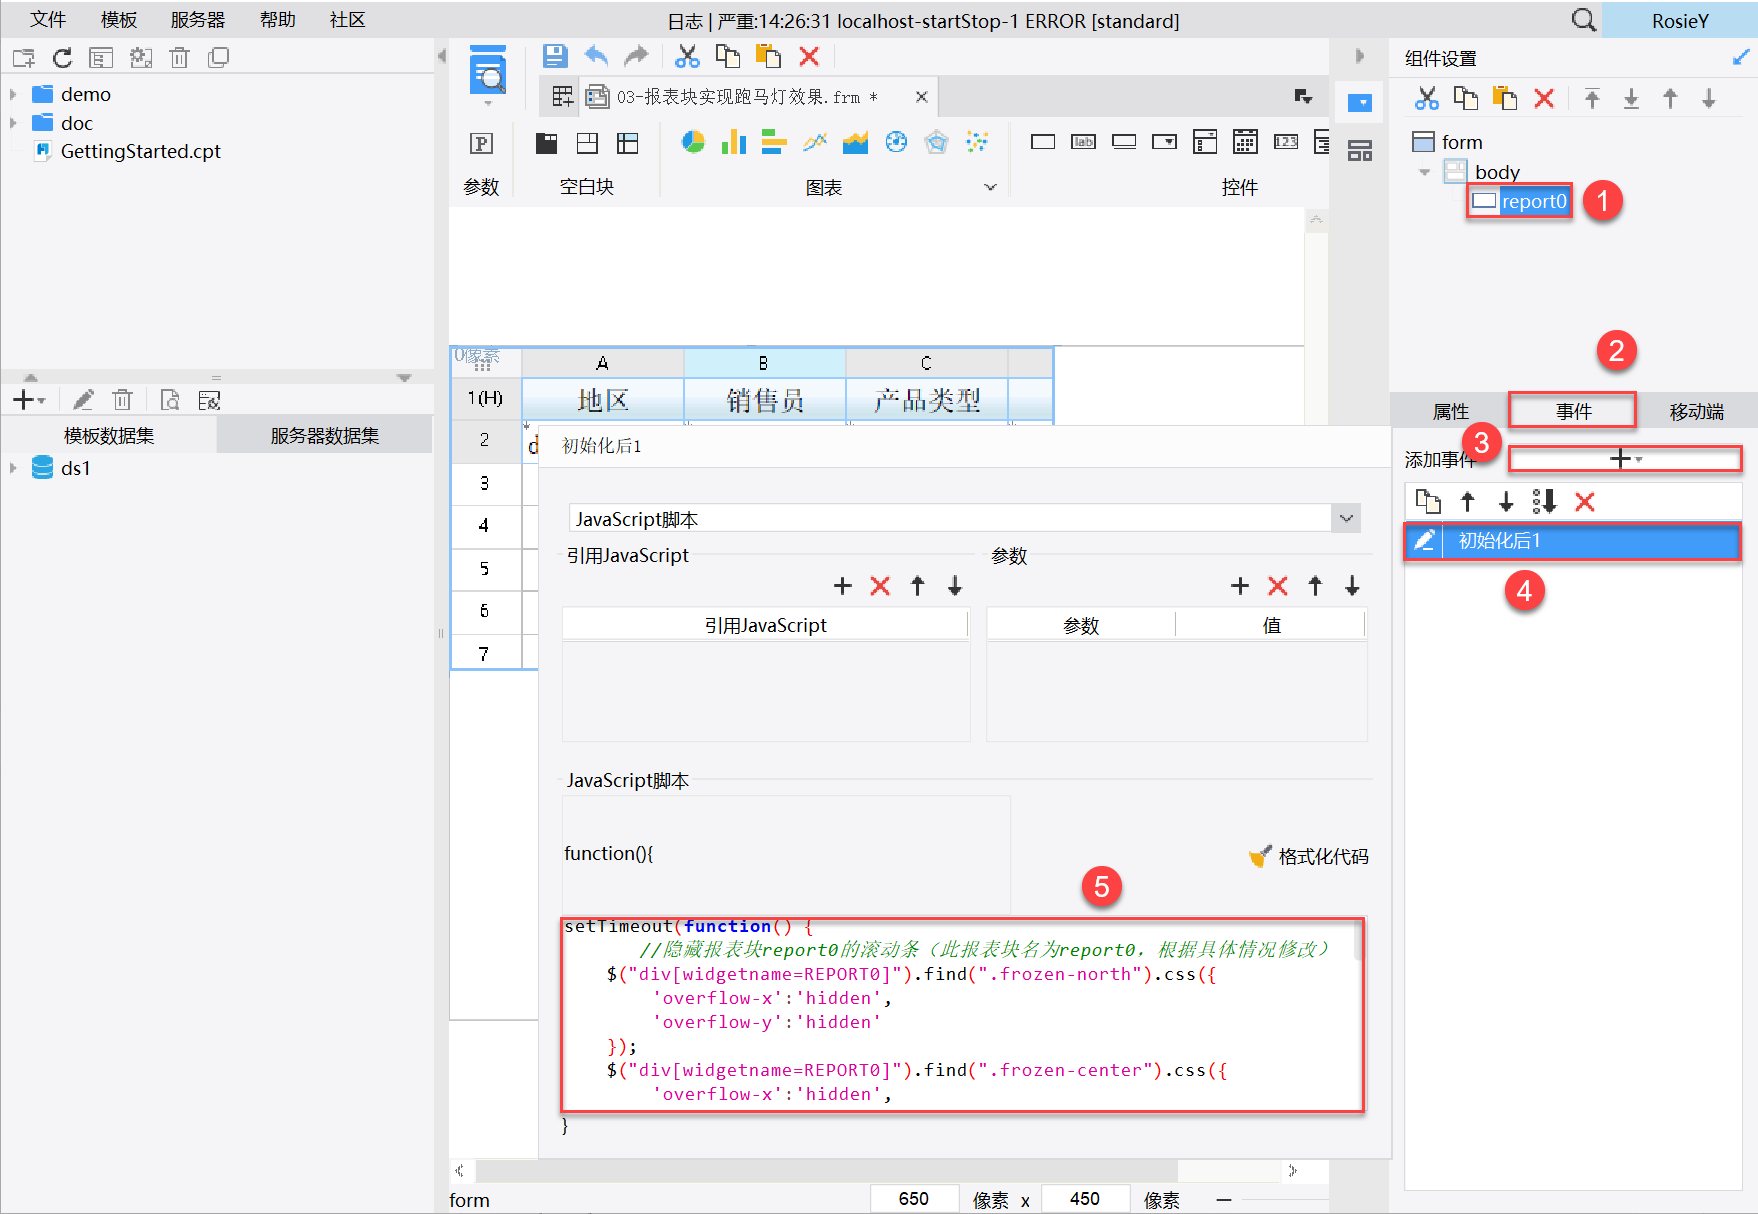Expand the ds1 dataset node
This screenshot has height=1214, width=1758.
tap(13, 468)
